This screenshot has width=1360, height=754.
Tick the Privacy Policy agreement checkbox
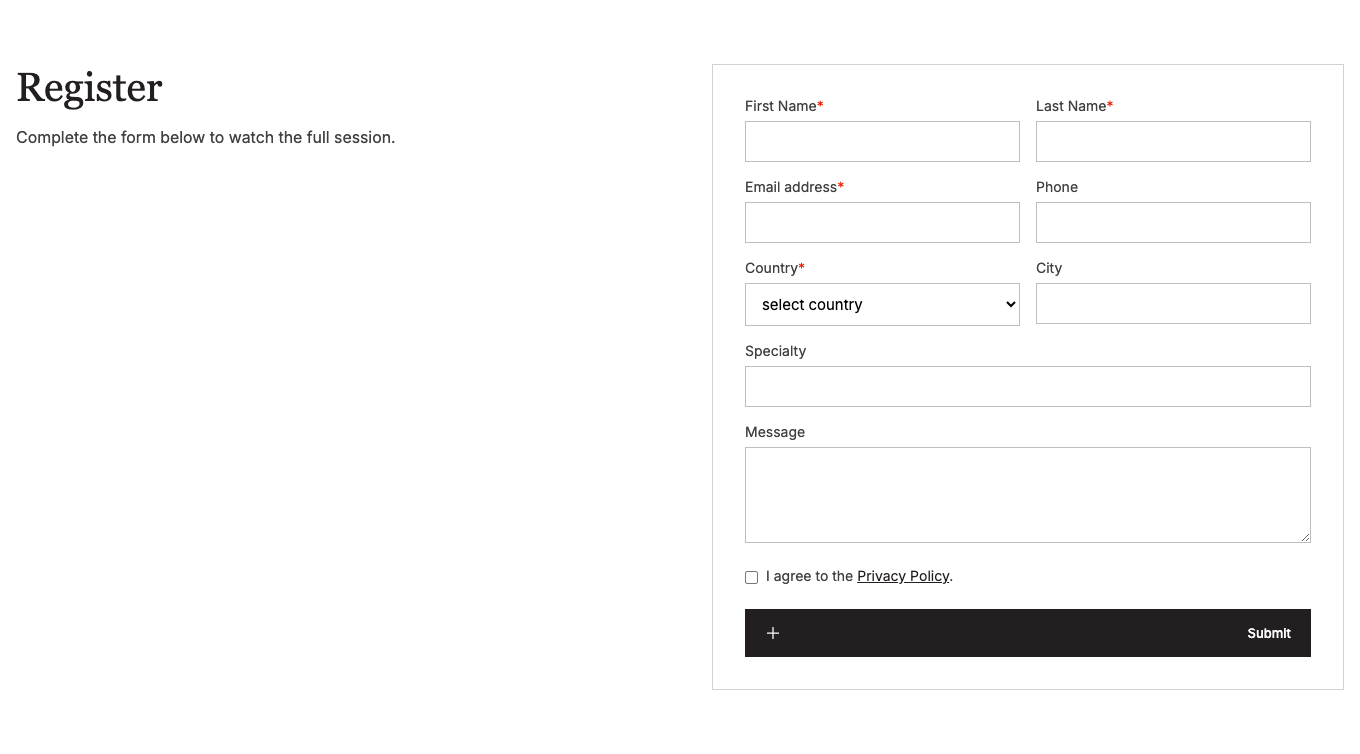(x=752, y=577)
